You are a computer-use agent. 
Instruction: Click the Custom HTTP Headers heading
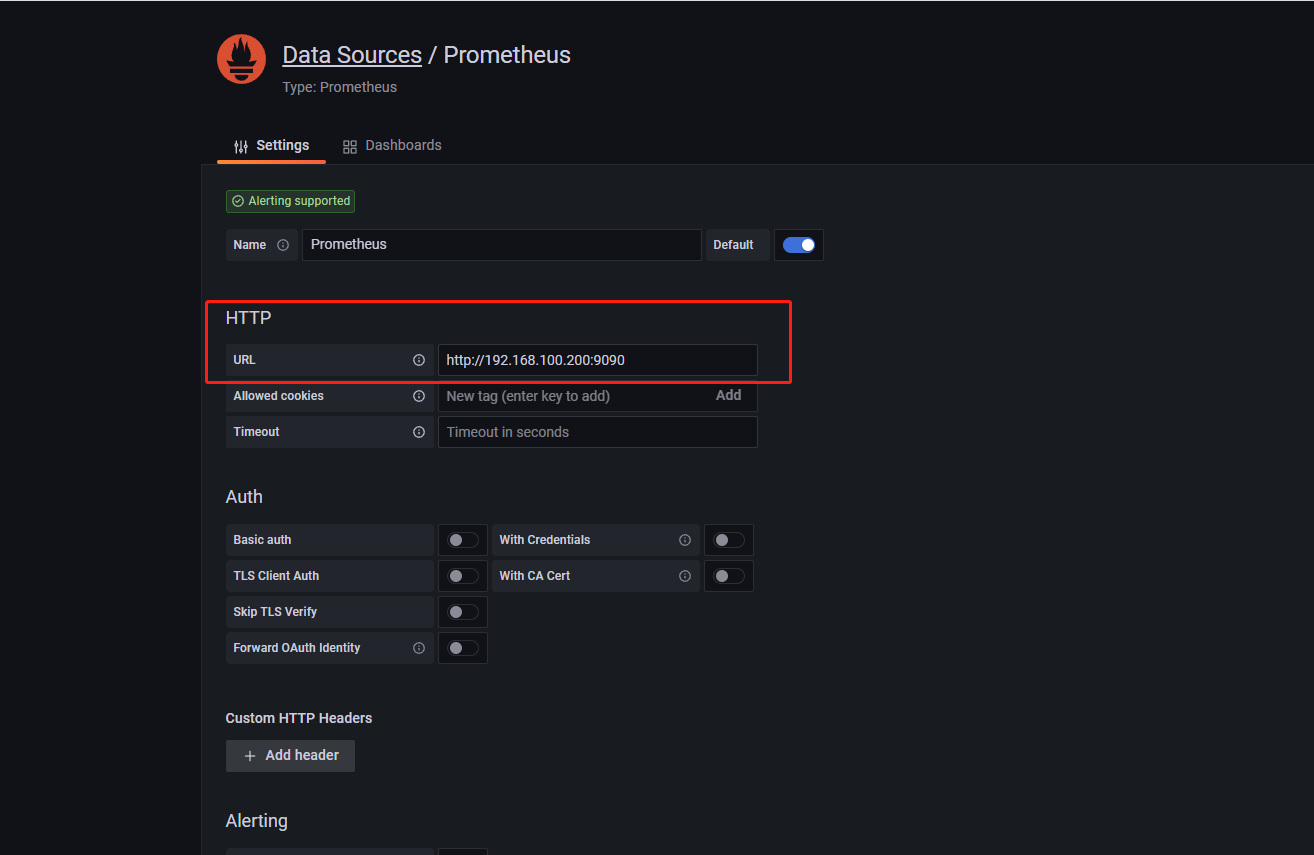299,718
